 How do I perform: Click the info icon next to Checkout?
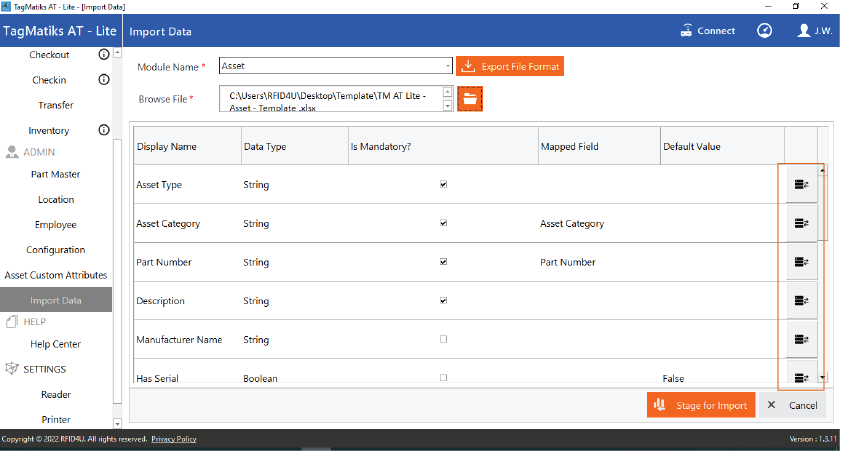(103, 55)
